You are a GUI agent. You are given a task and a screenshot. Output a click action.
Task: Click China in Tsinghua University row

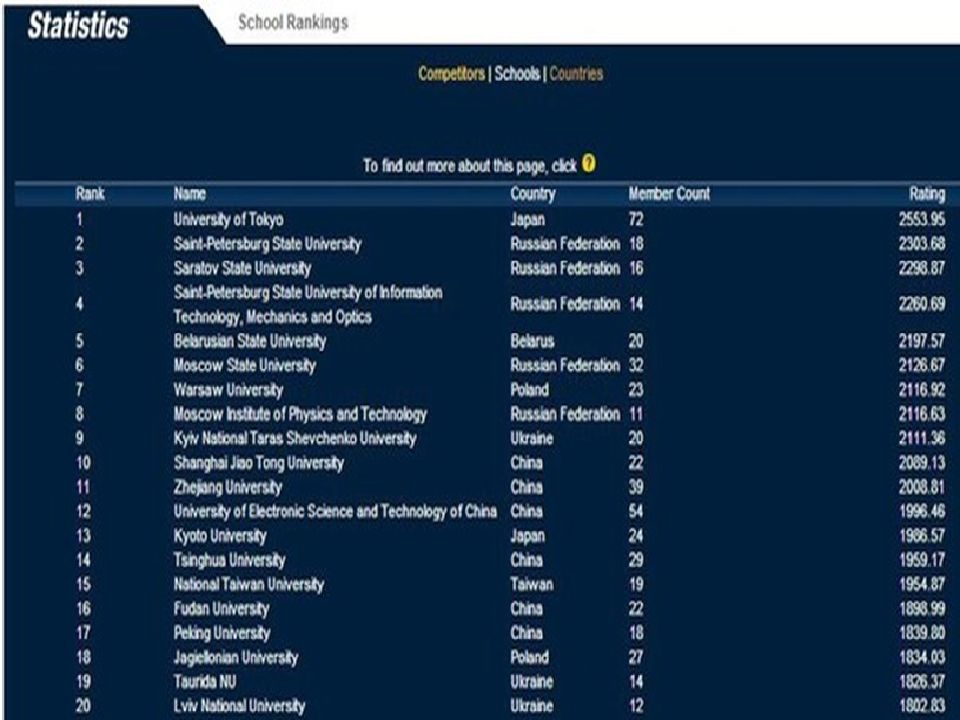527,560
